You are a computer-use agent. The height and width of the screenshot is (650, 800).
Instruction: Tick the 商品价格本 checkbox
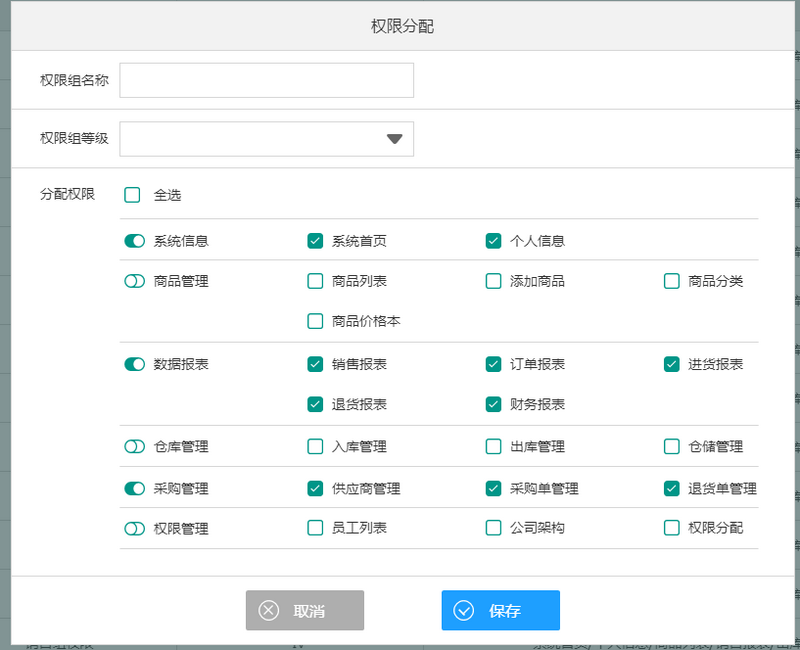pyautogui.click(x=315, y=321)
